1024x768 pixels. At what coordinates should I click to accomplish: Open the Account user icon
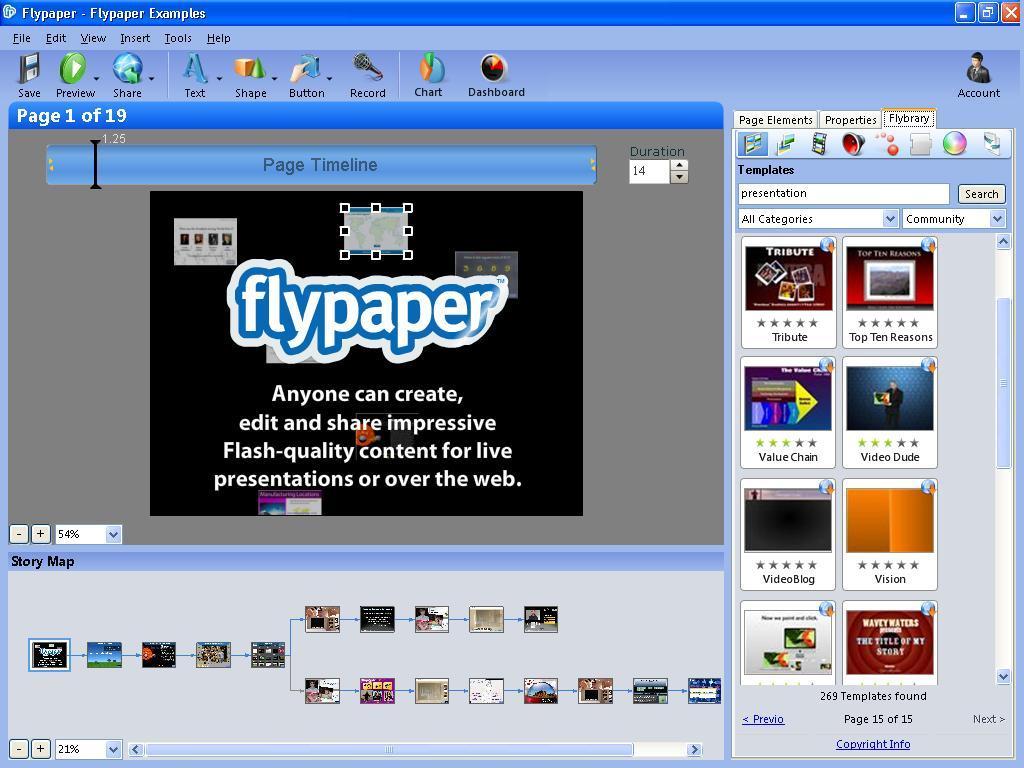(x=978, y=69)
